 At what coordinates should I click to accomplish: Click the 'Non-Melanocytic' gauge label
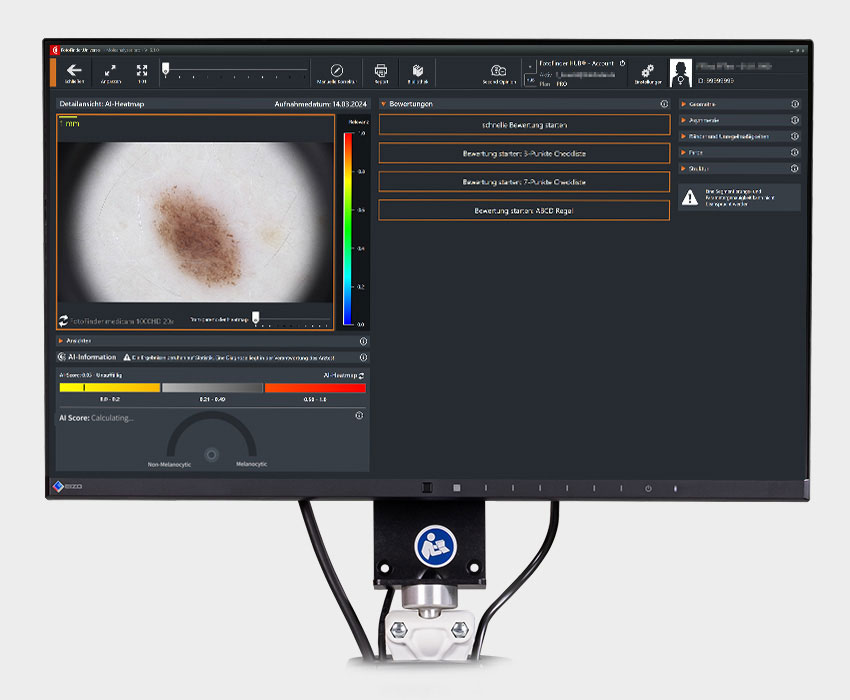(x=169, y=465)
